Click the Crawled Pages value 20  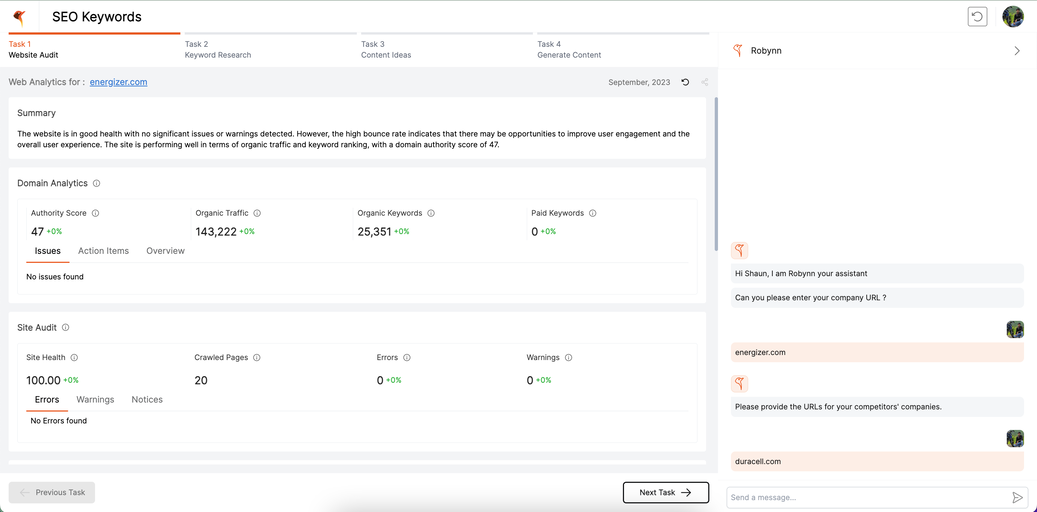click(x=200, y=380)
